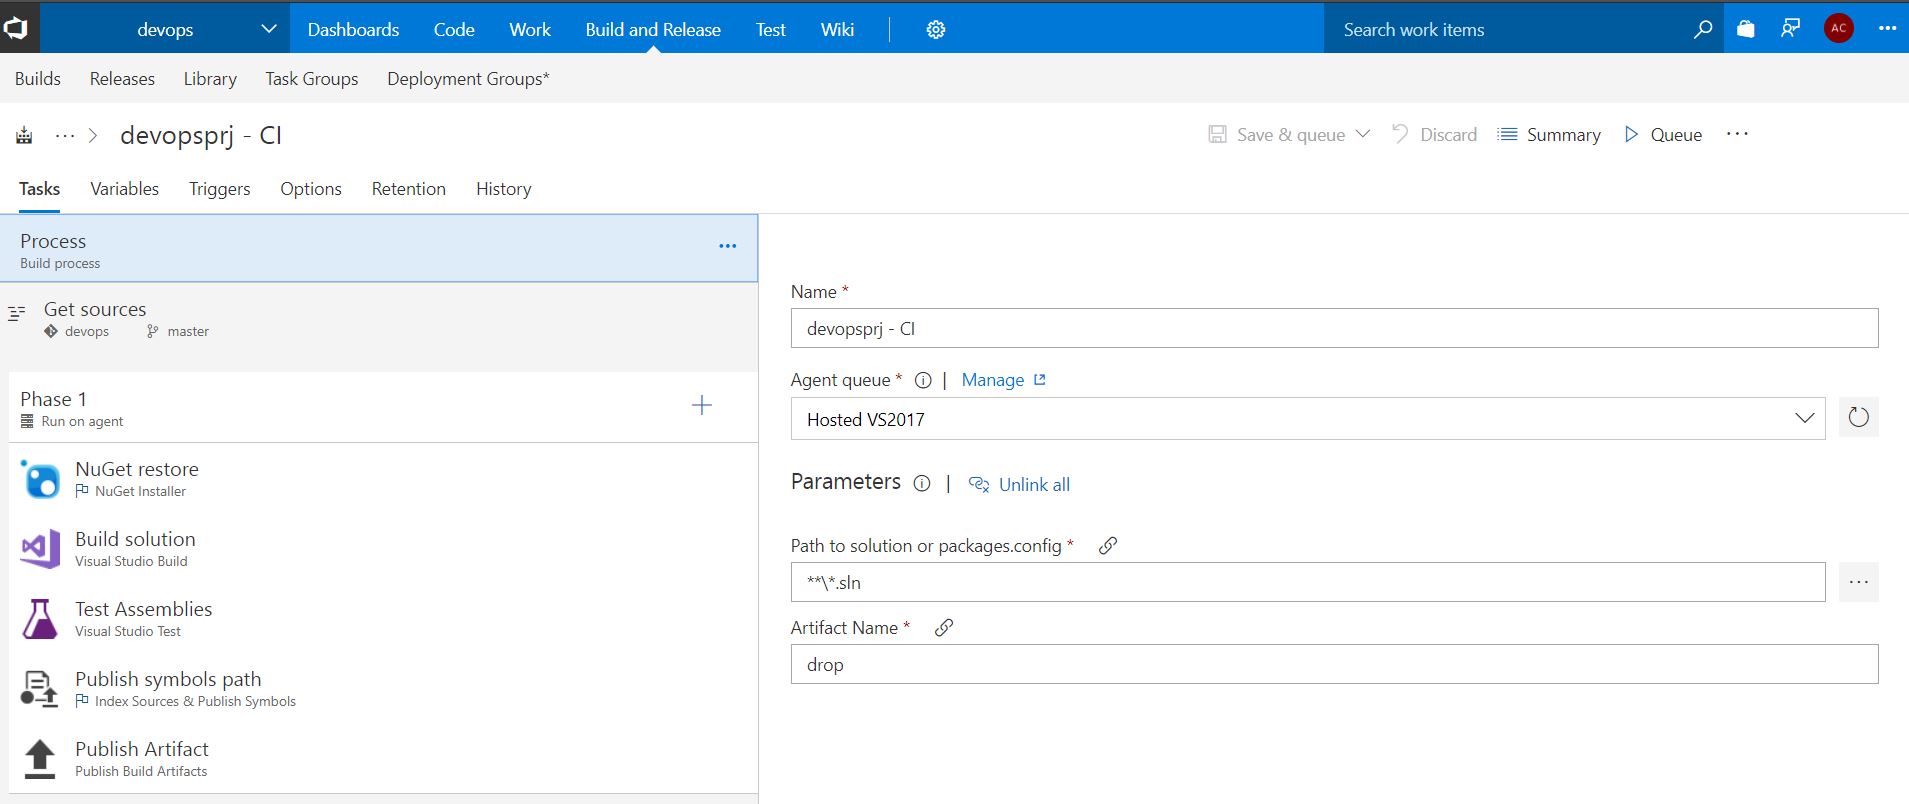Select the Build solution task
1909x804 pixels.
(x=383, y=548)
